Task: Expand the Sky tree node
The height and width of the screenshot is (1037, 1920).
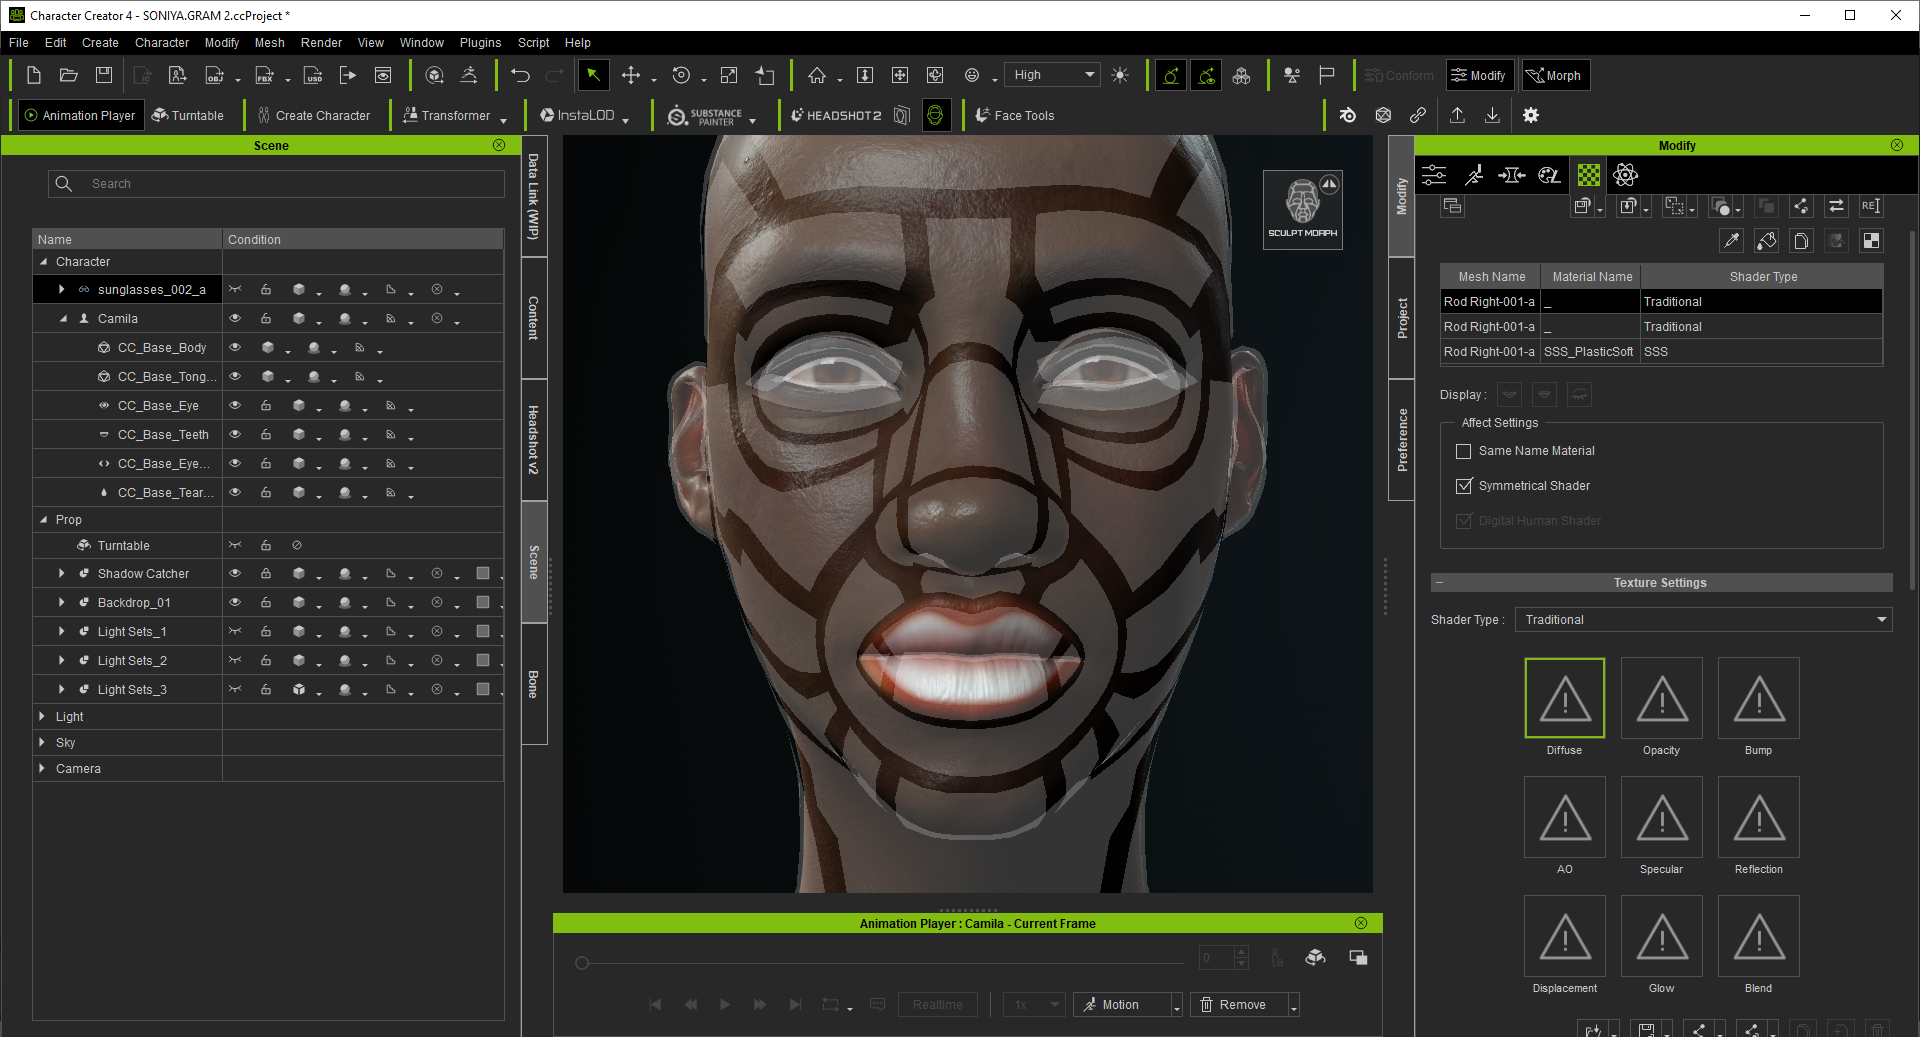Action: (42, 743)
